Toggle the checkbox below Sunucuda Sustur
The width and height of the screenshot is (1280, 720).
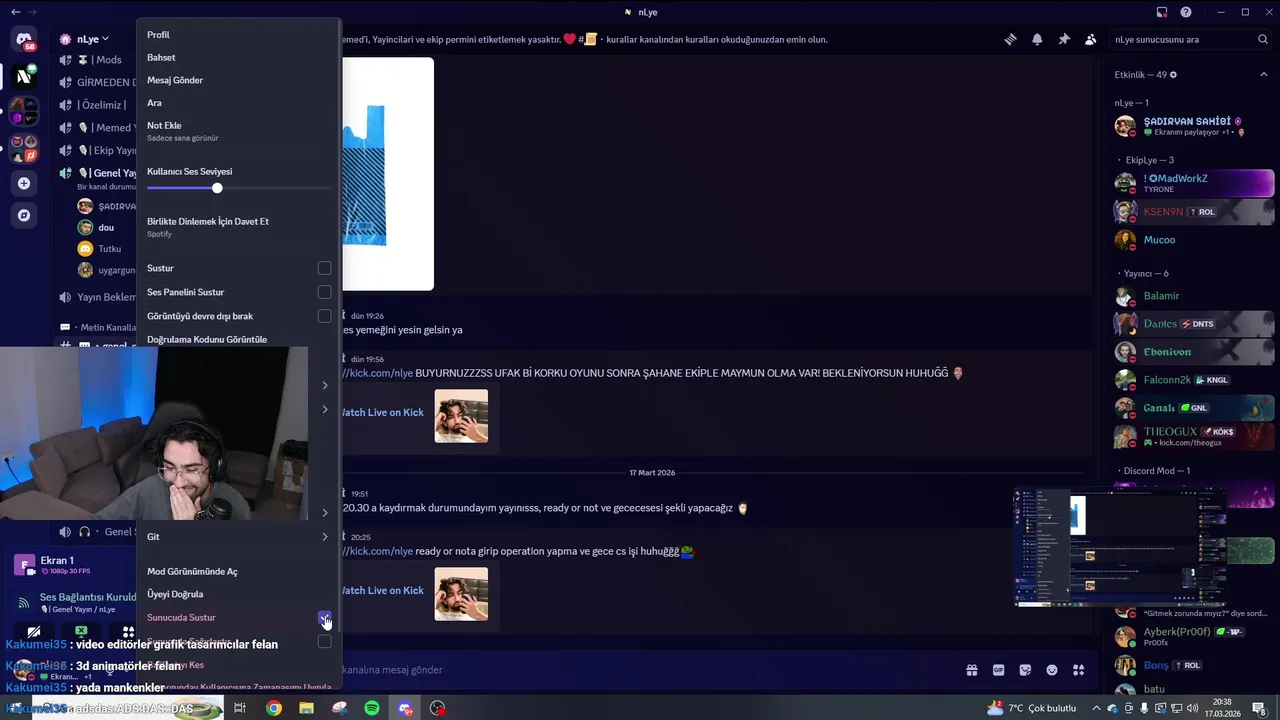324,641
